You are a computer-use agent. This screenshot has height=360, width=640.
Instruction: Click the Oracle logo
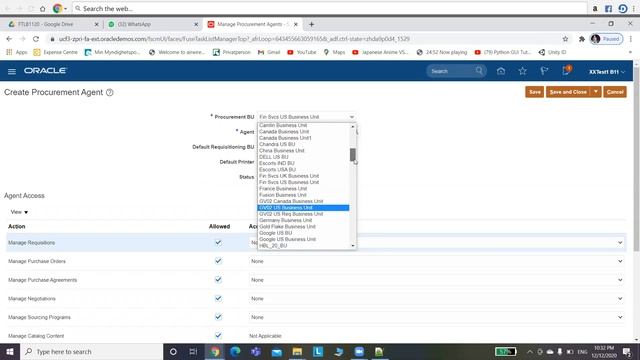point(45,71)
